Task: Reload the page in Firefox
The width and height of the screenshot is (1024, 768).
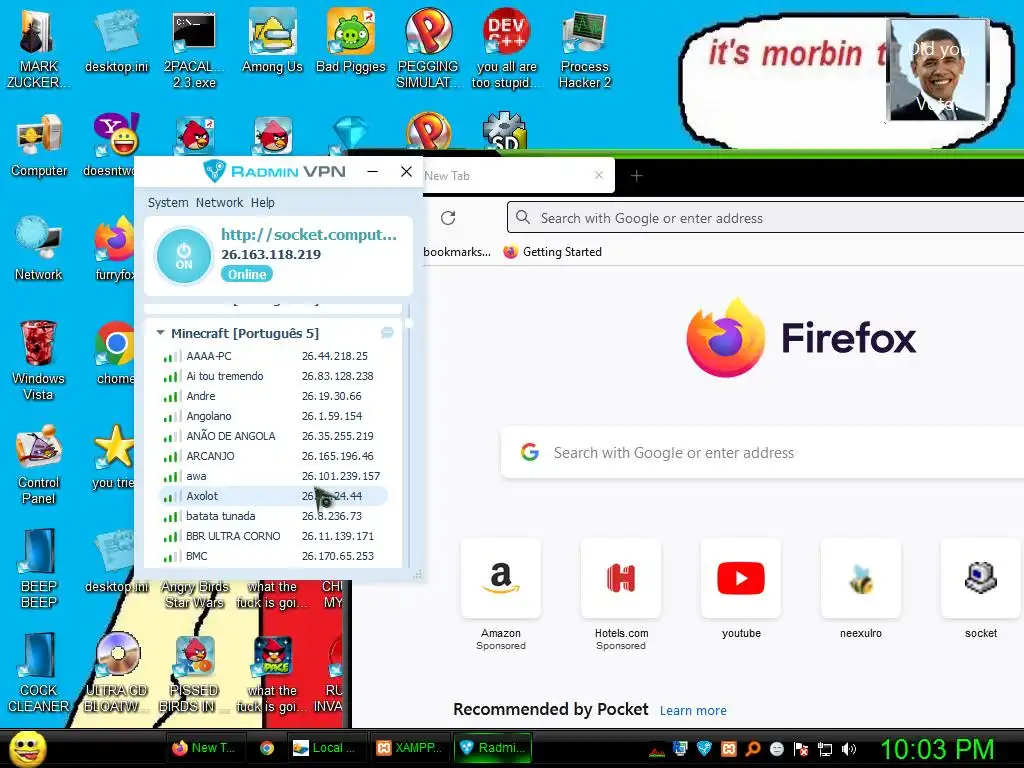Action: [448, 218]
